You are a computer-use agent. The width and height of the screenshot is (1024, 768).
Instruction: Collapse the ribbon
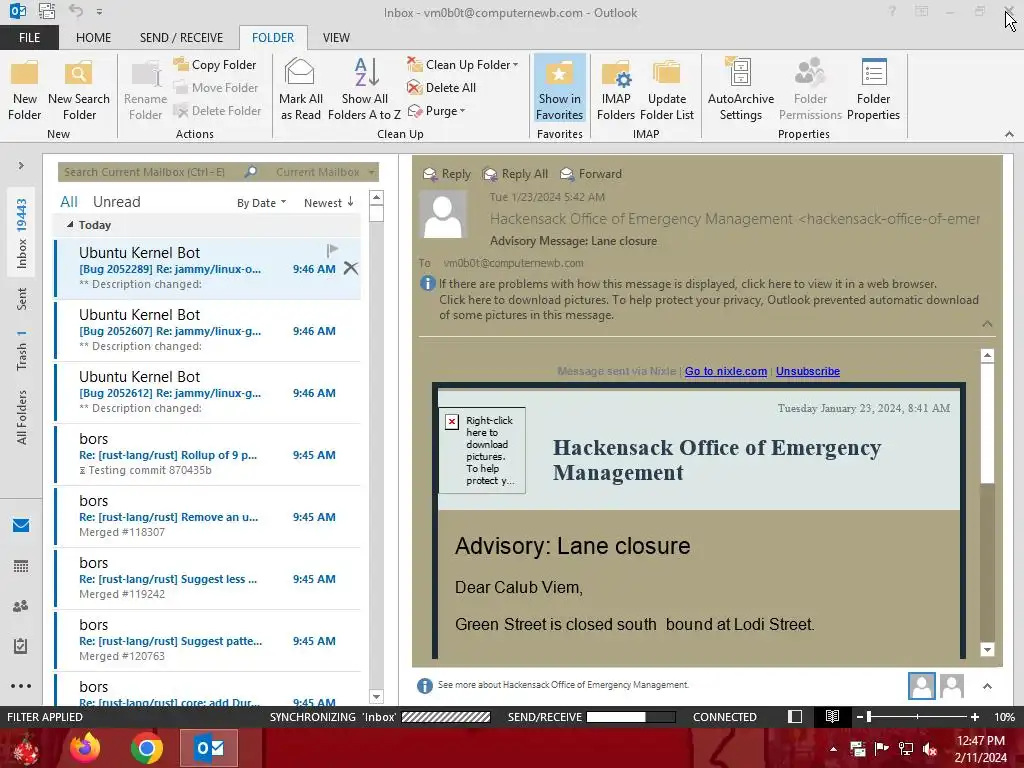[1009, 134]
